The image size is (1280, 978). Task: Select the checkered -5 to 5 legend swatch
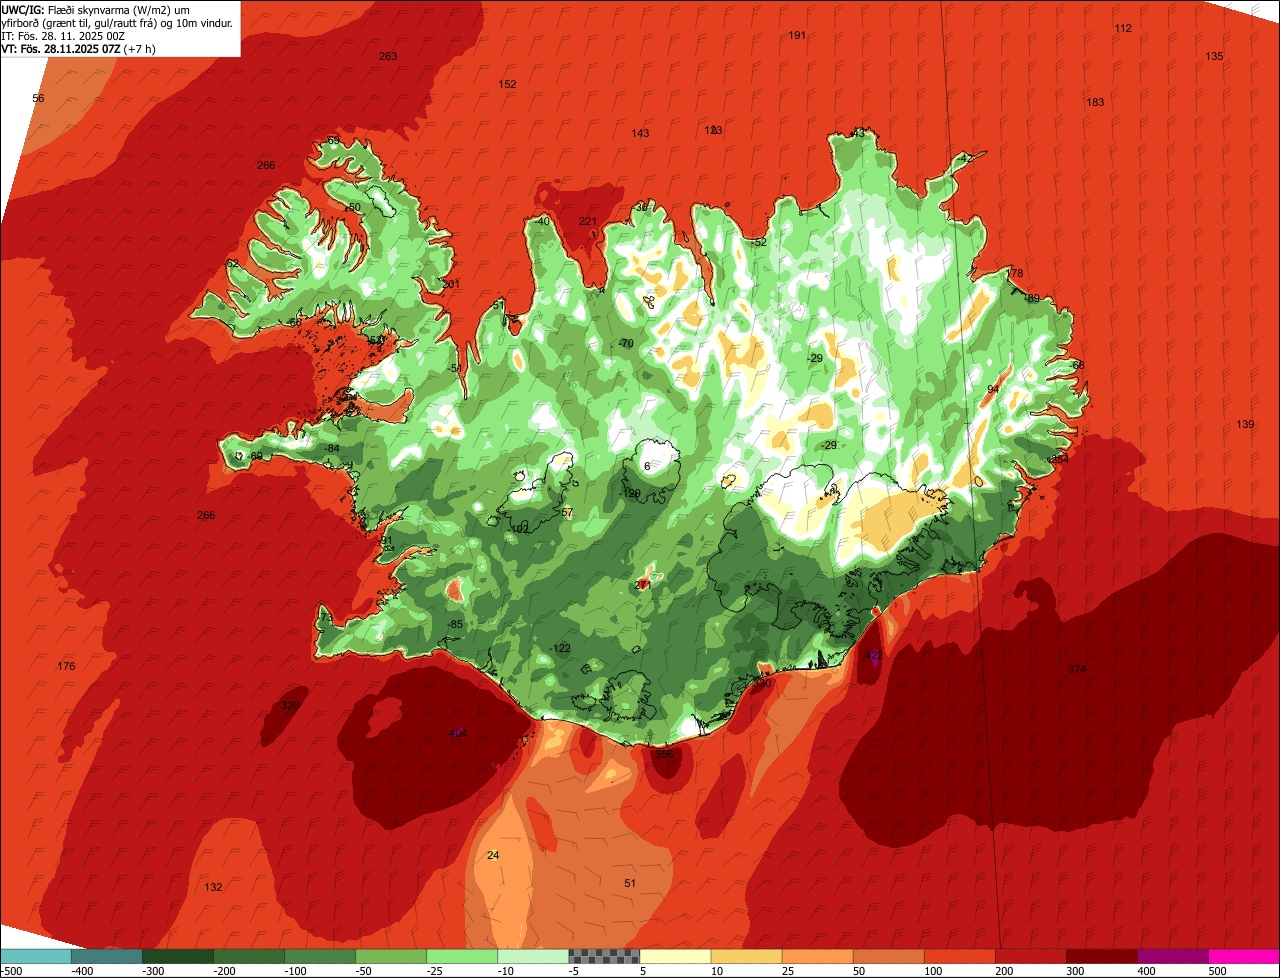pos(604,956)
